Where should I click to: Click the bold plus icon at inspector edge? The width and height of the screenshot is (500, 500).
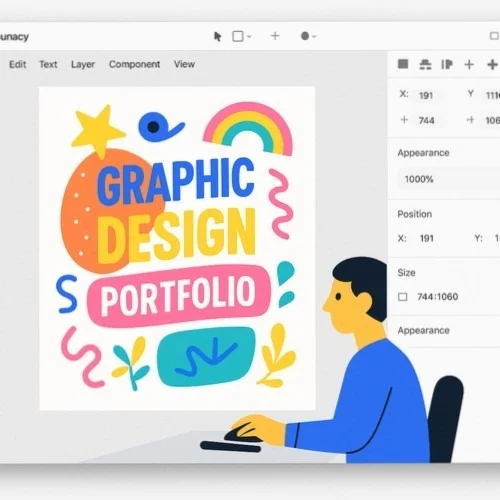tap(493, 64)
